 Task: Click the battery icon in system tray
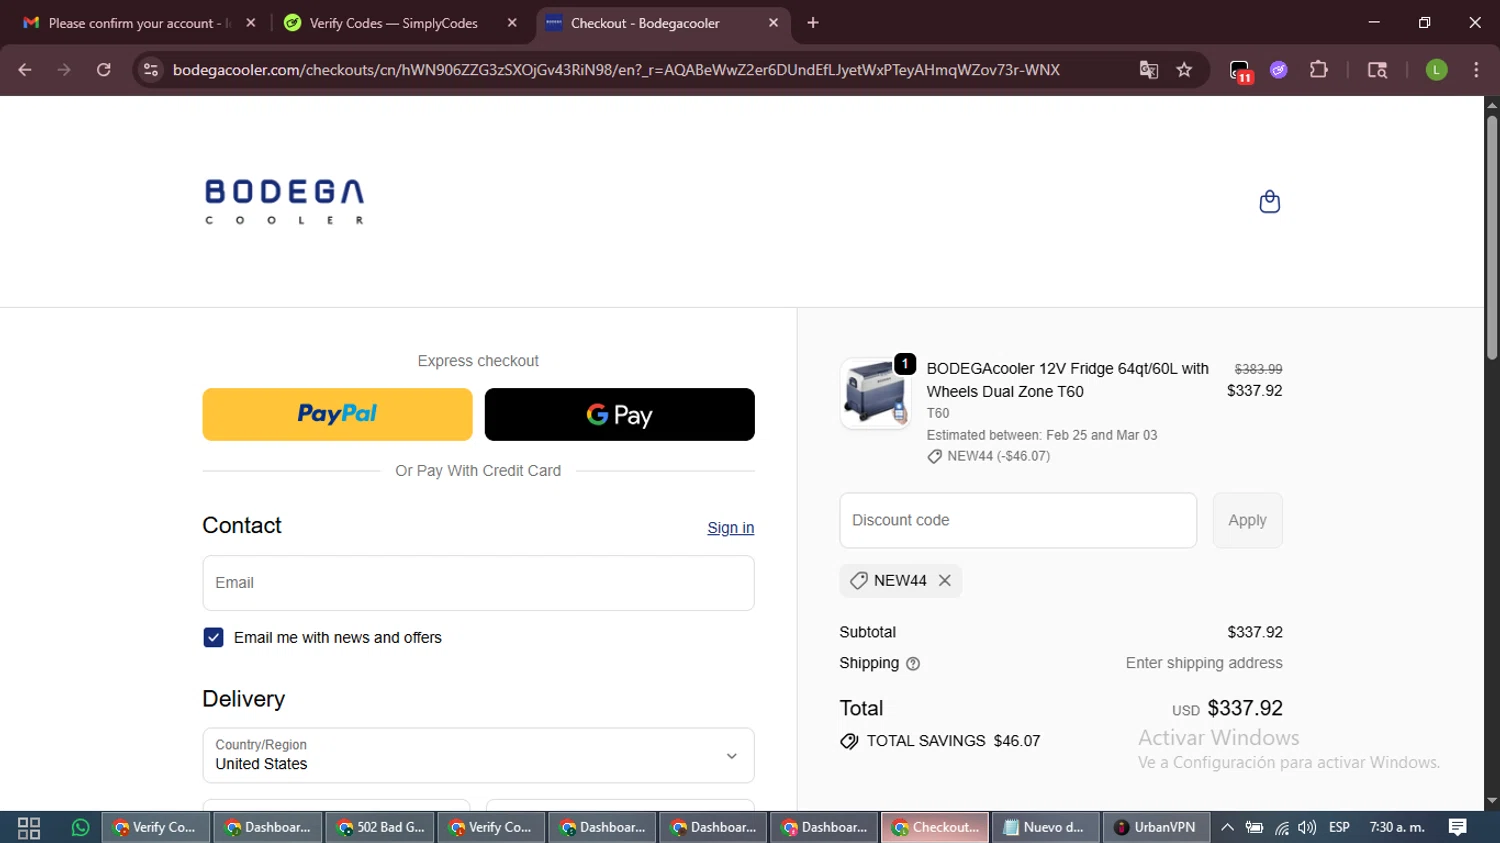[1254, 828]
